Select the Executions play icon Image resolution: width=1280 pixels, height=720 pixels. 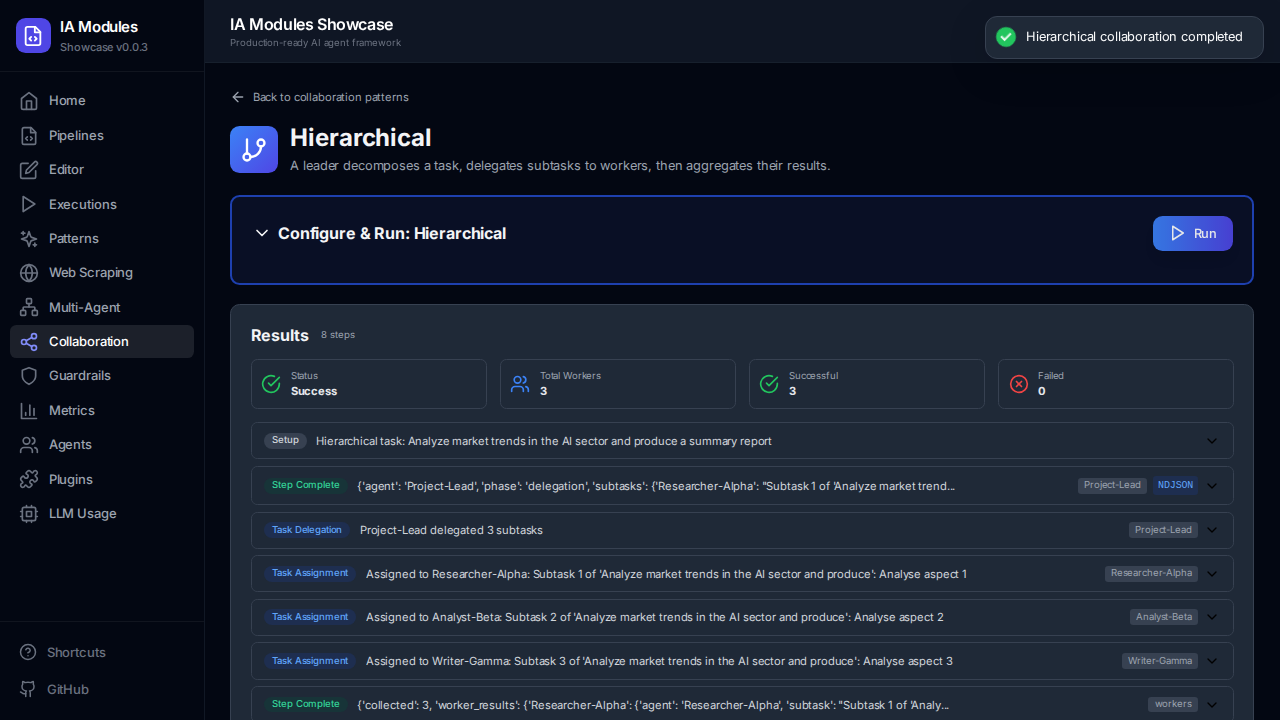30,204
